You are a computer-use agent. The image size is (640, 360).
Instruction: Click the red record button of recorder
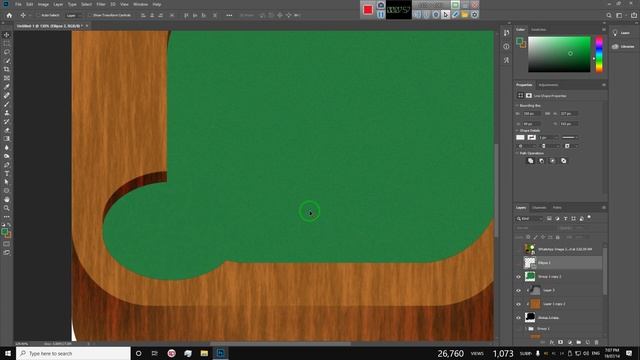[x=368, y=10]
